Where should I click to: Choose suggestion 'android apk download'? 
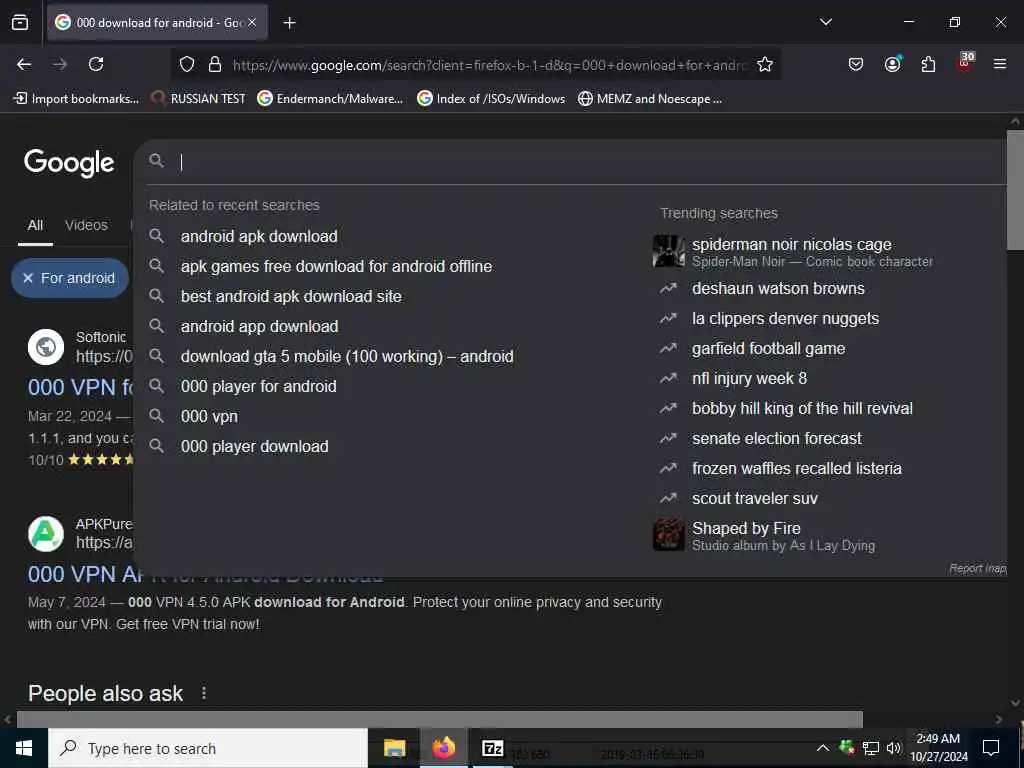click(x=259, y=236)
